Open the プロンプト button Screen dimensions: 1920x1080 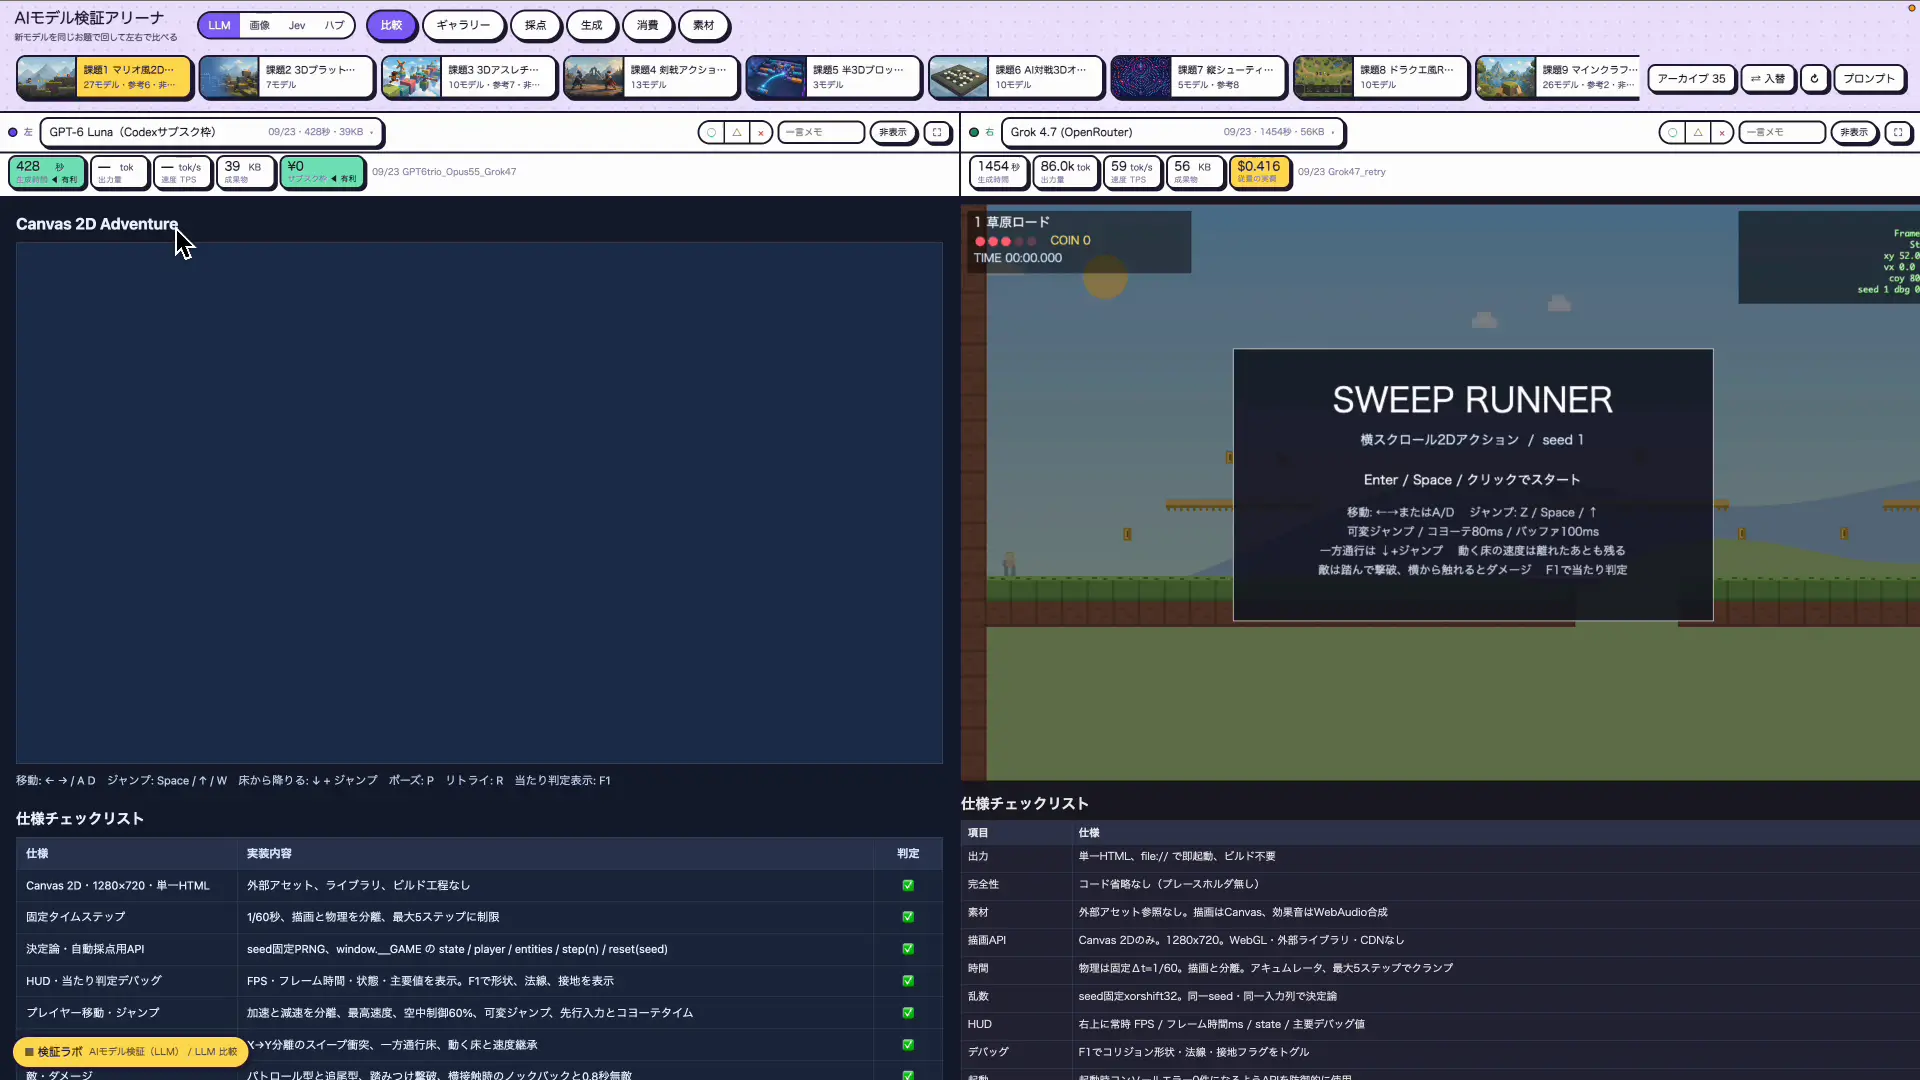tap(1869, 78)
